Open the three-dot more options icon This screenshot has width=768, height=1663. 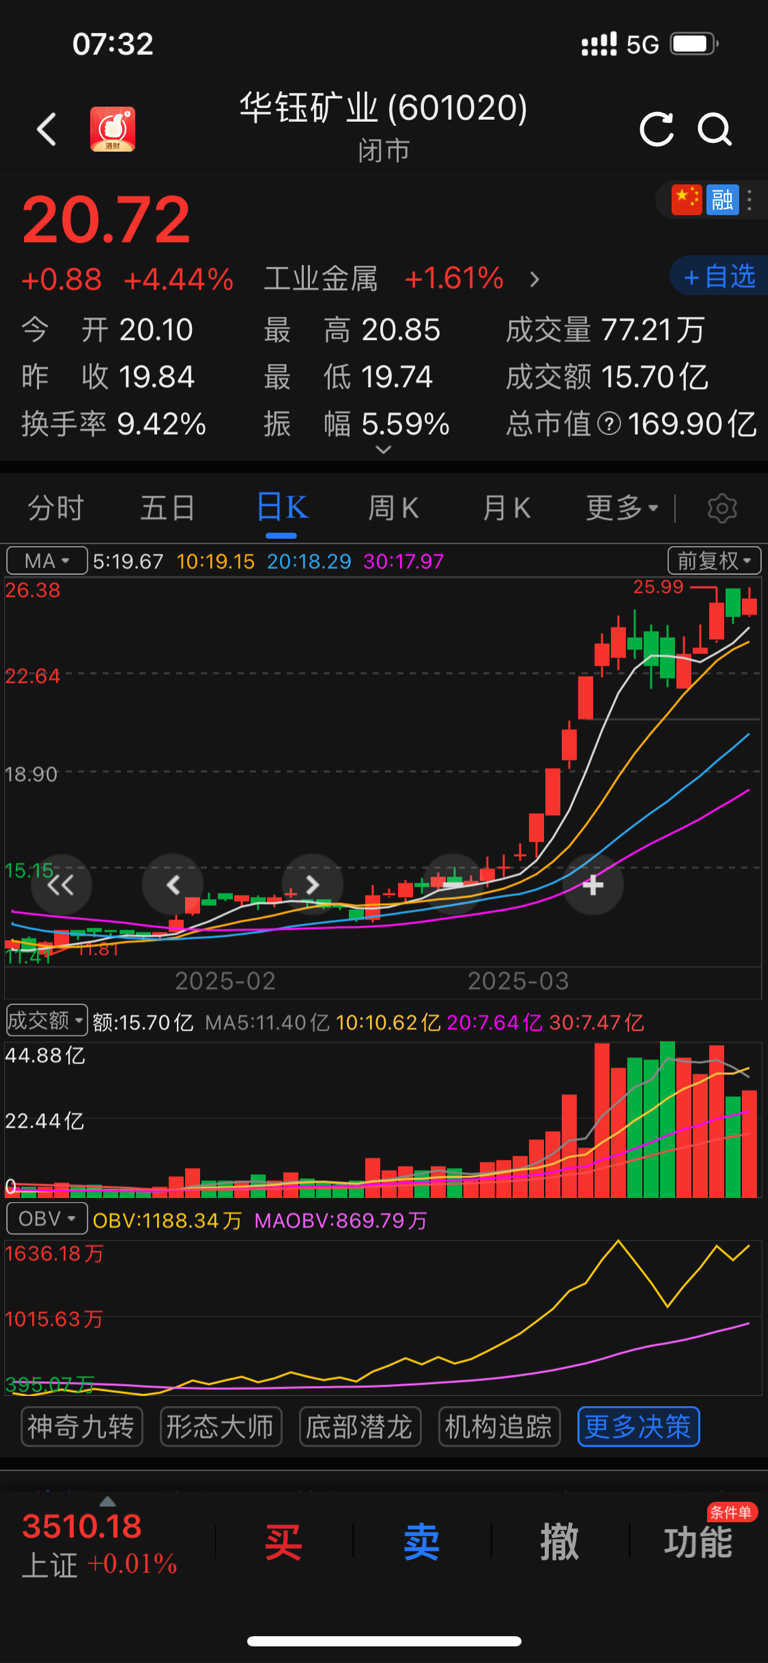(x=750, y=200)
